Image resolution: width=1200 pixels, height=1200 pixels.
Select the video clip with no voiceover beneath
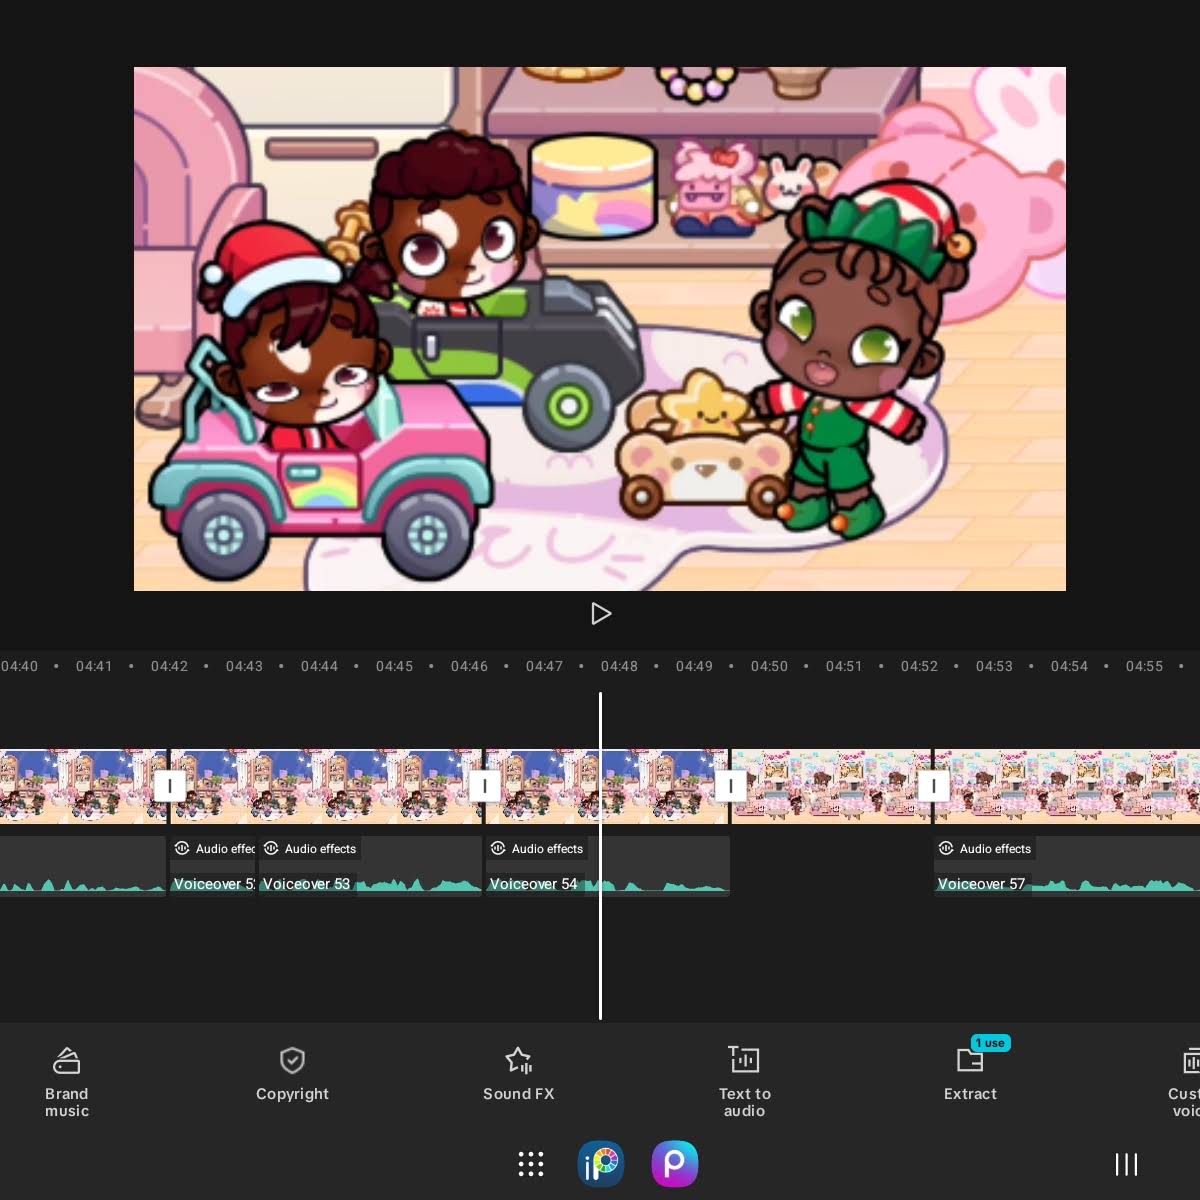point(832,786)
